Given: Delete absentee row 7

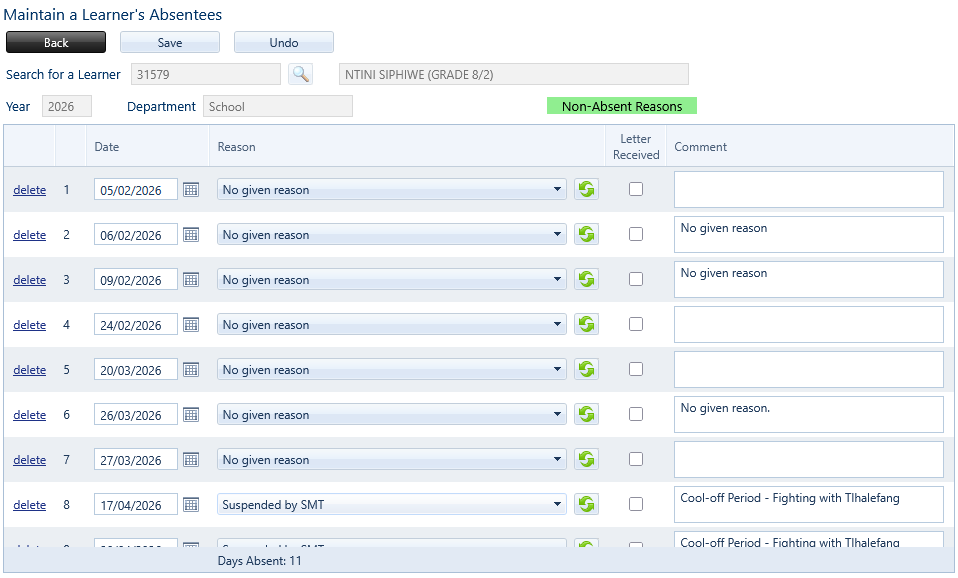Looking at the screenshot, I should (x=29, y=460).
